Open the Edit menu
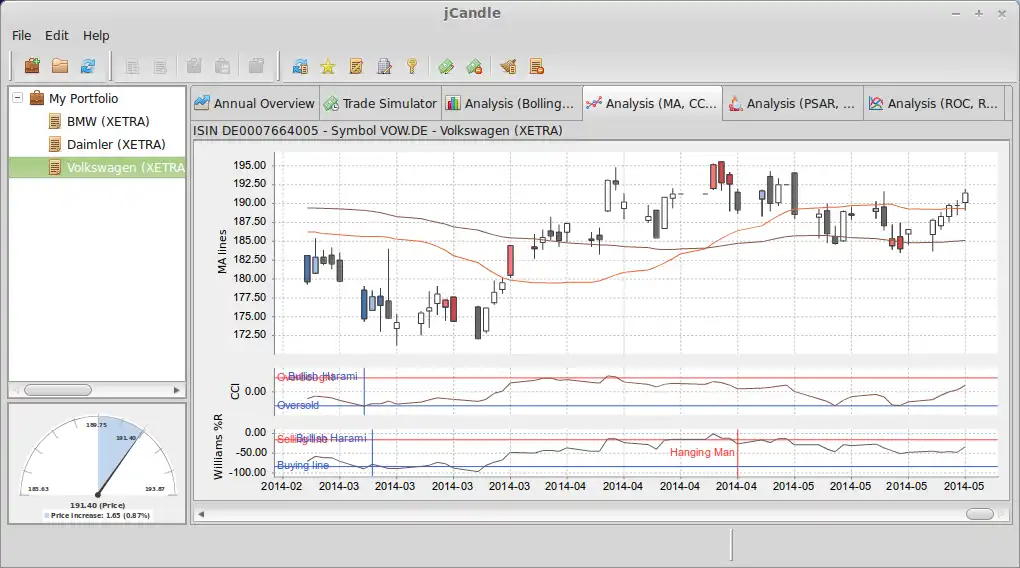This screenshot has width=1020, height=568. coord(57,36)
